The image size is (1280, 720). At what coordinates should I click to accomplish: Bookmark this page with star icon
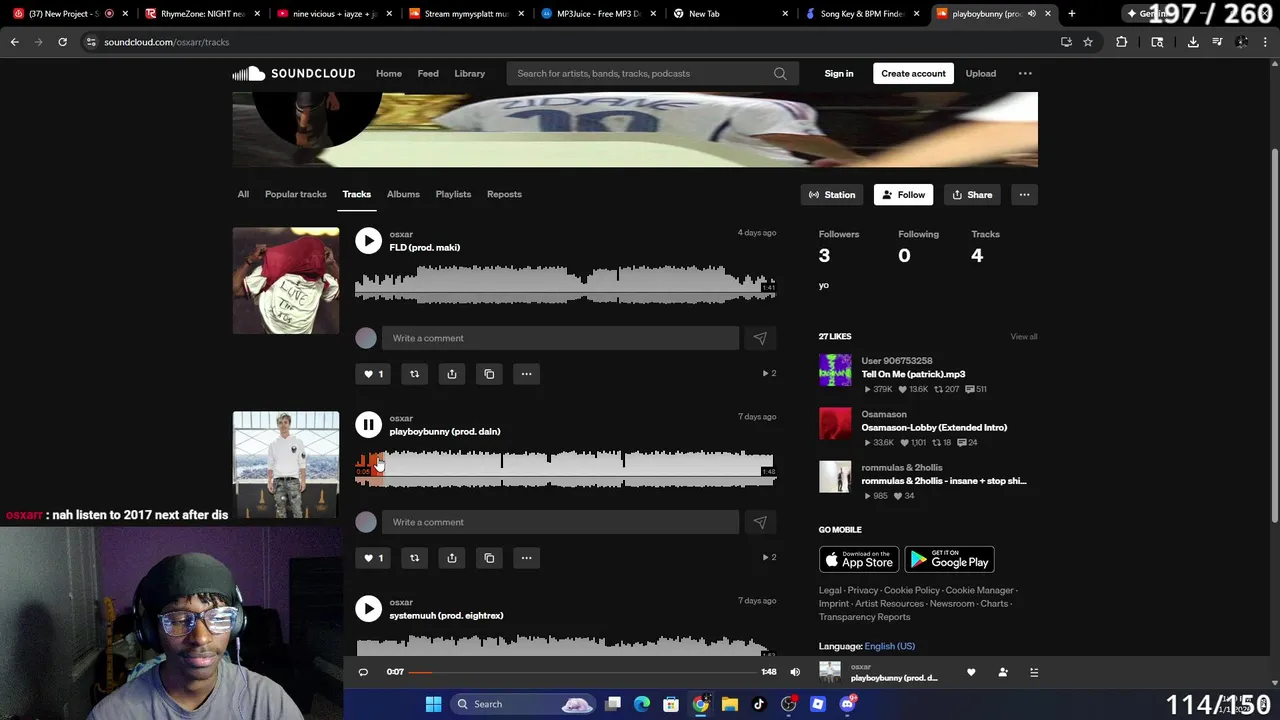pyautogui.click(x=1088, y=42)
